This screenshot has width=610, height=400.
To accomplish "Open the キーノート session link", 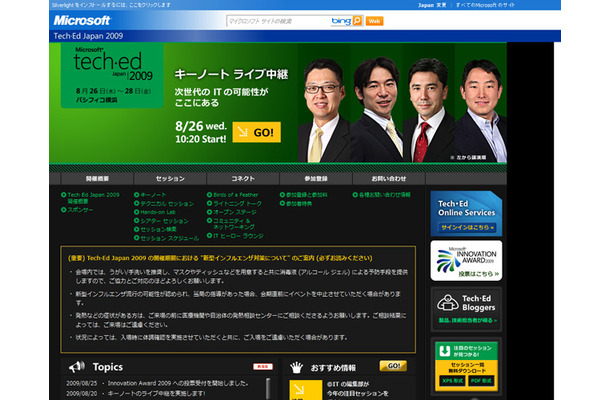I will (x=153, y=195).
